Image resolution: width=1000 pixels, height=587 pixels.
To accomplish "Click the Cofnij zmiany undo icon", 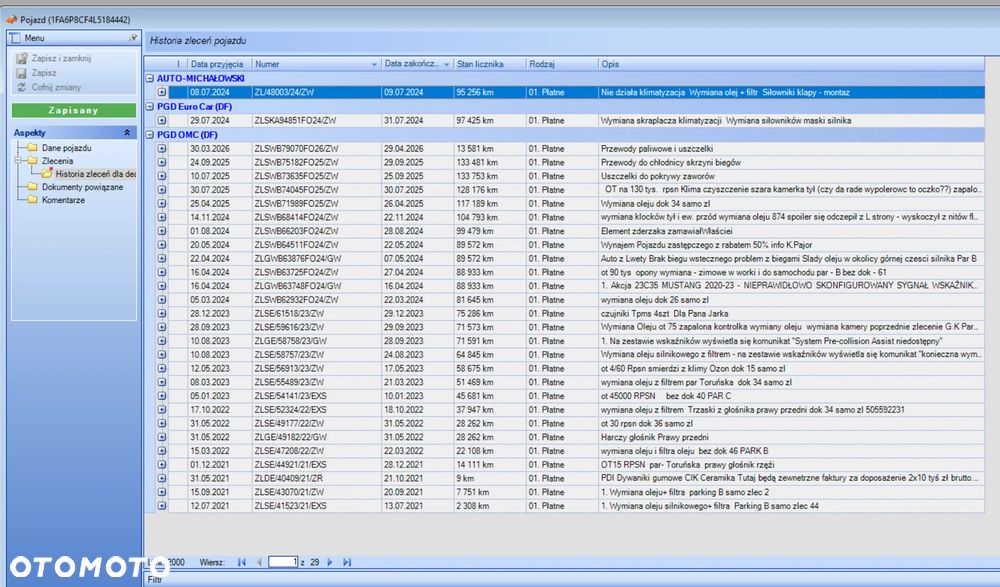I will [x=22, y=87].
